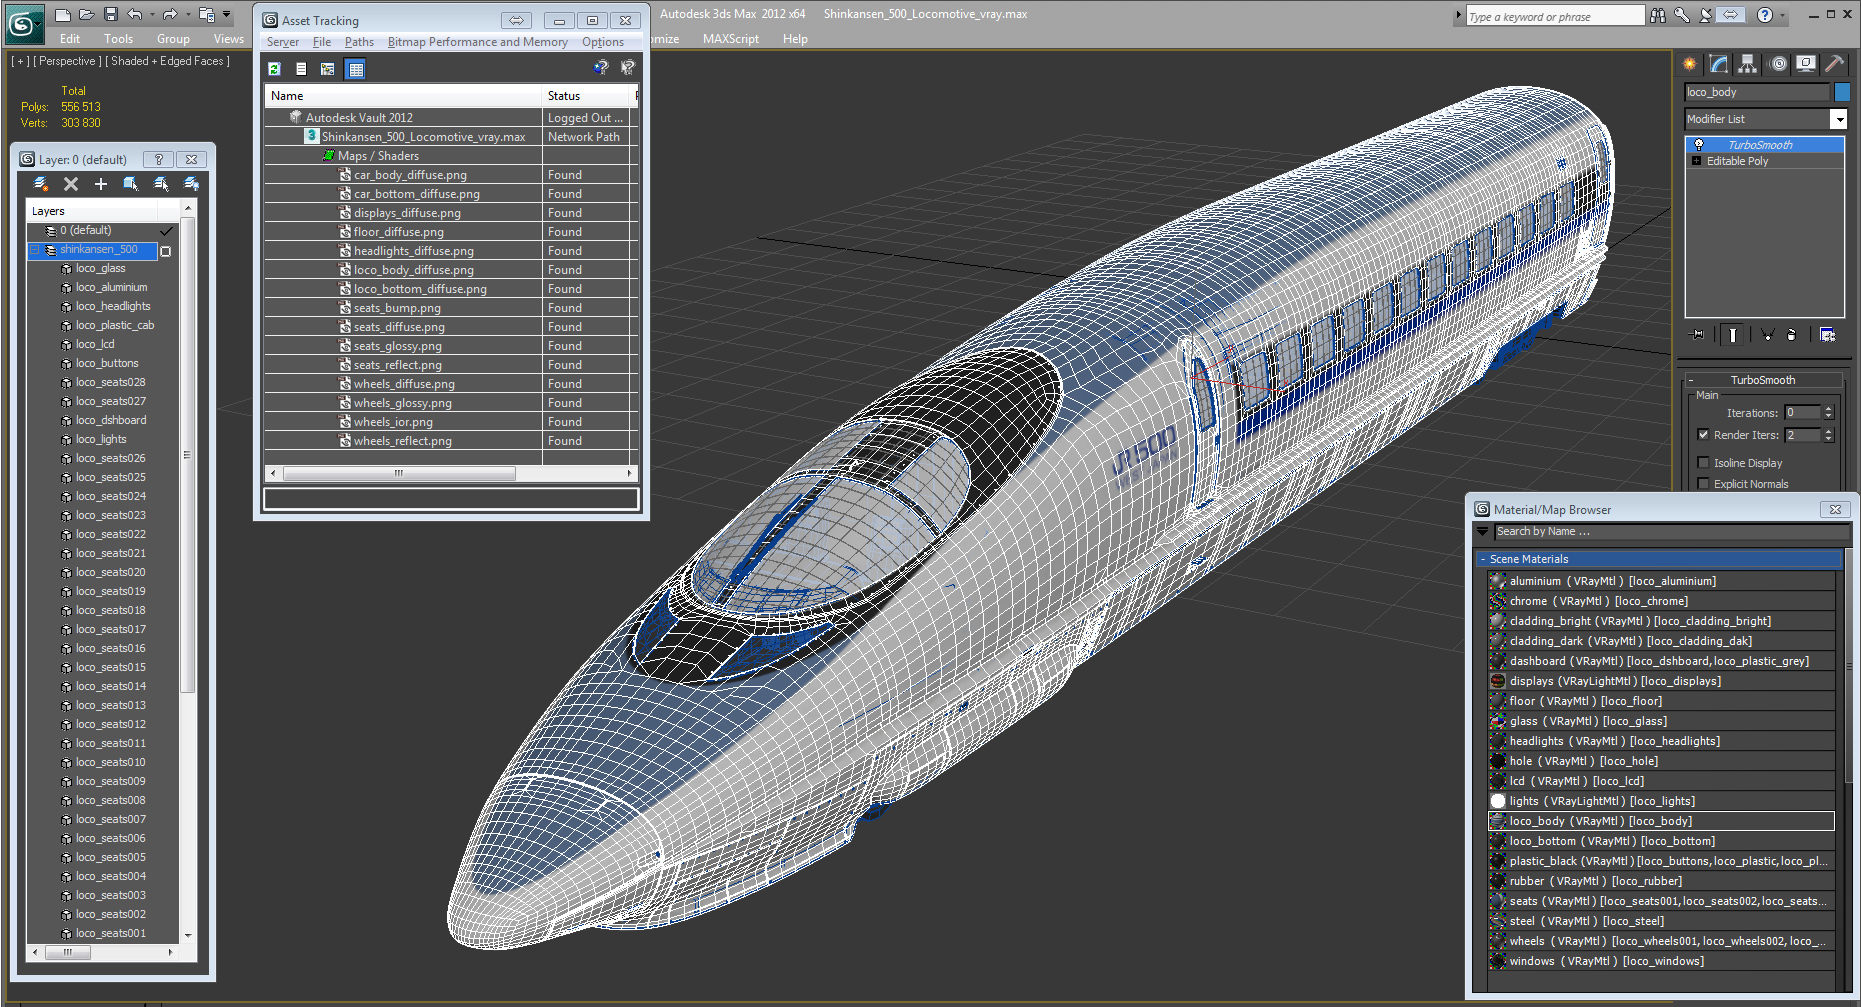Click Remove Modifier trash icon

[x=1792, y=335]
